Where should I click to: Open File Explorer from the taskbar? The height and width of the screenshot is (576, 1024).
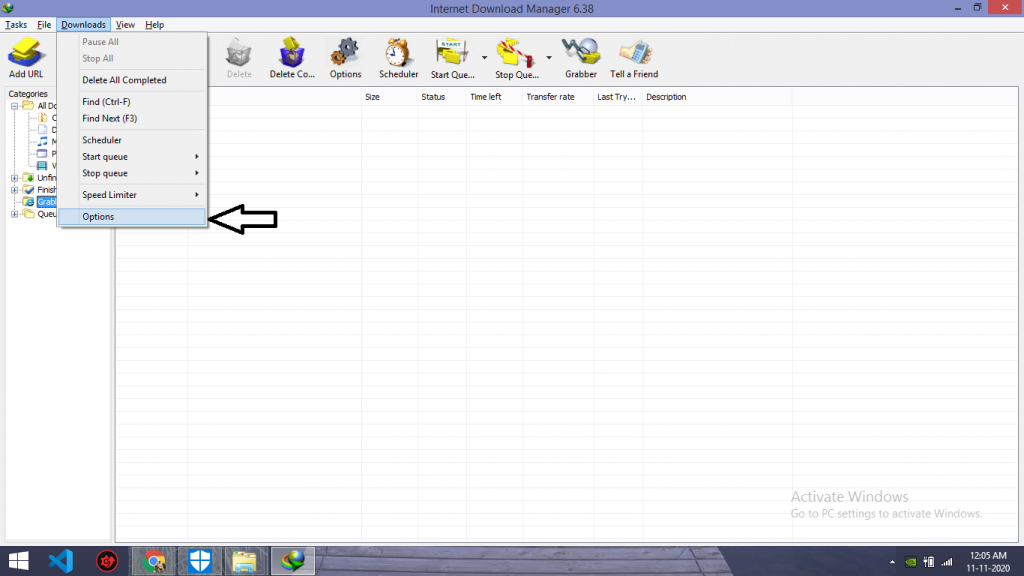(245, 561)
